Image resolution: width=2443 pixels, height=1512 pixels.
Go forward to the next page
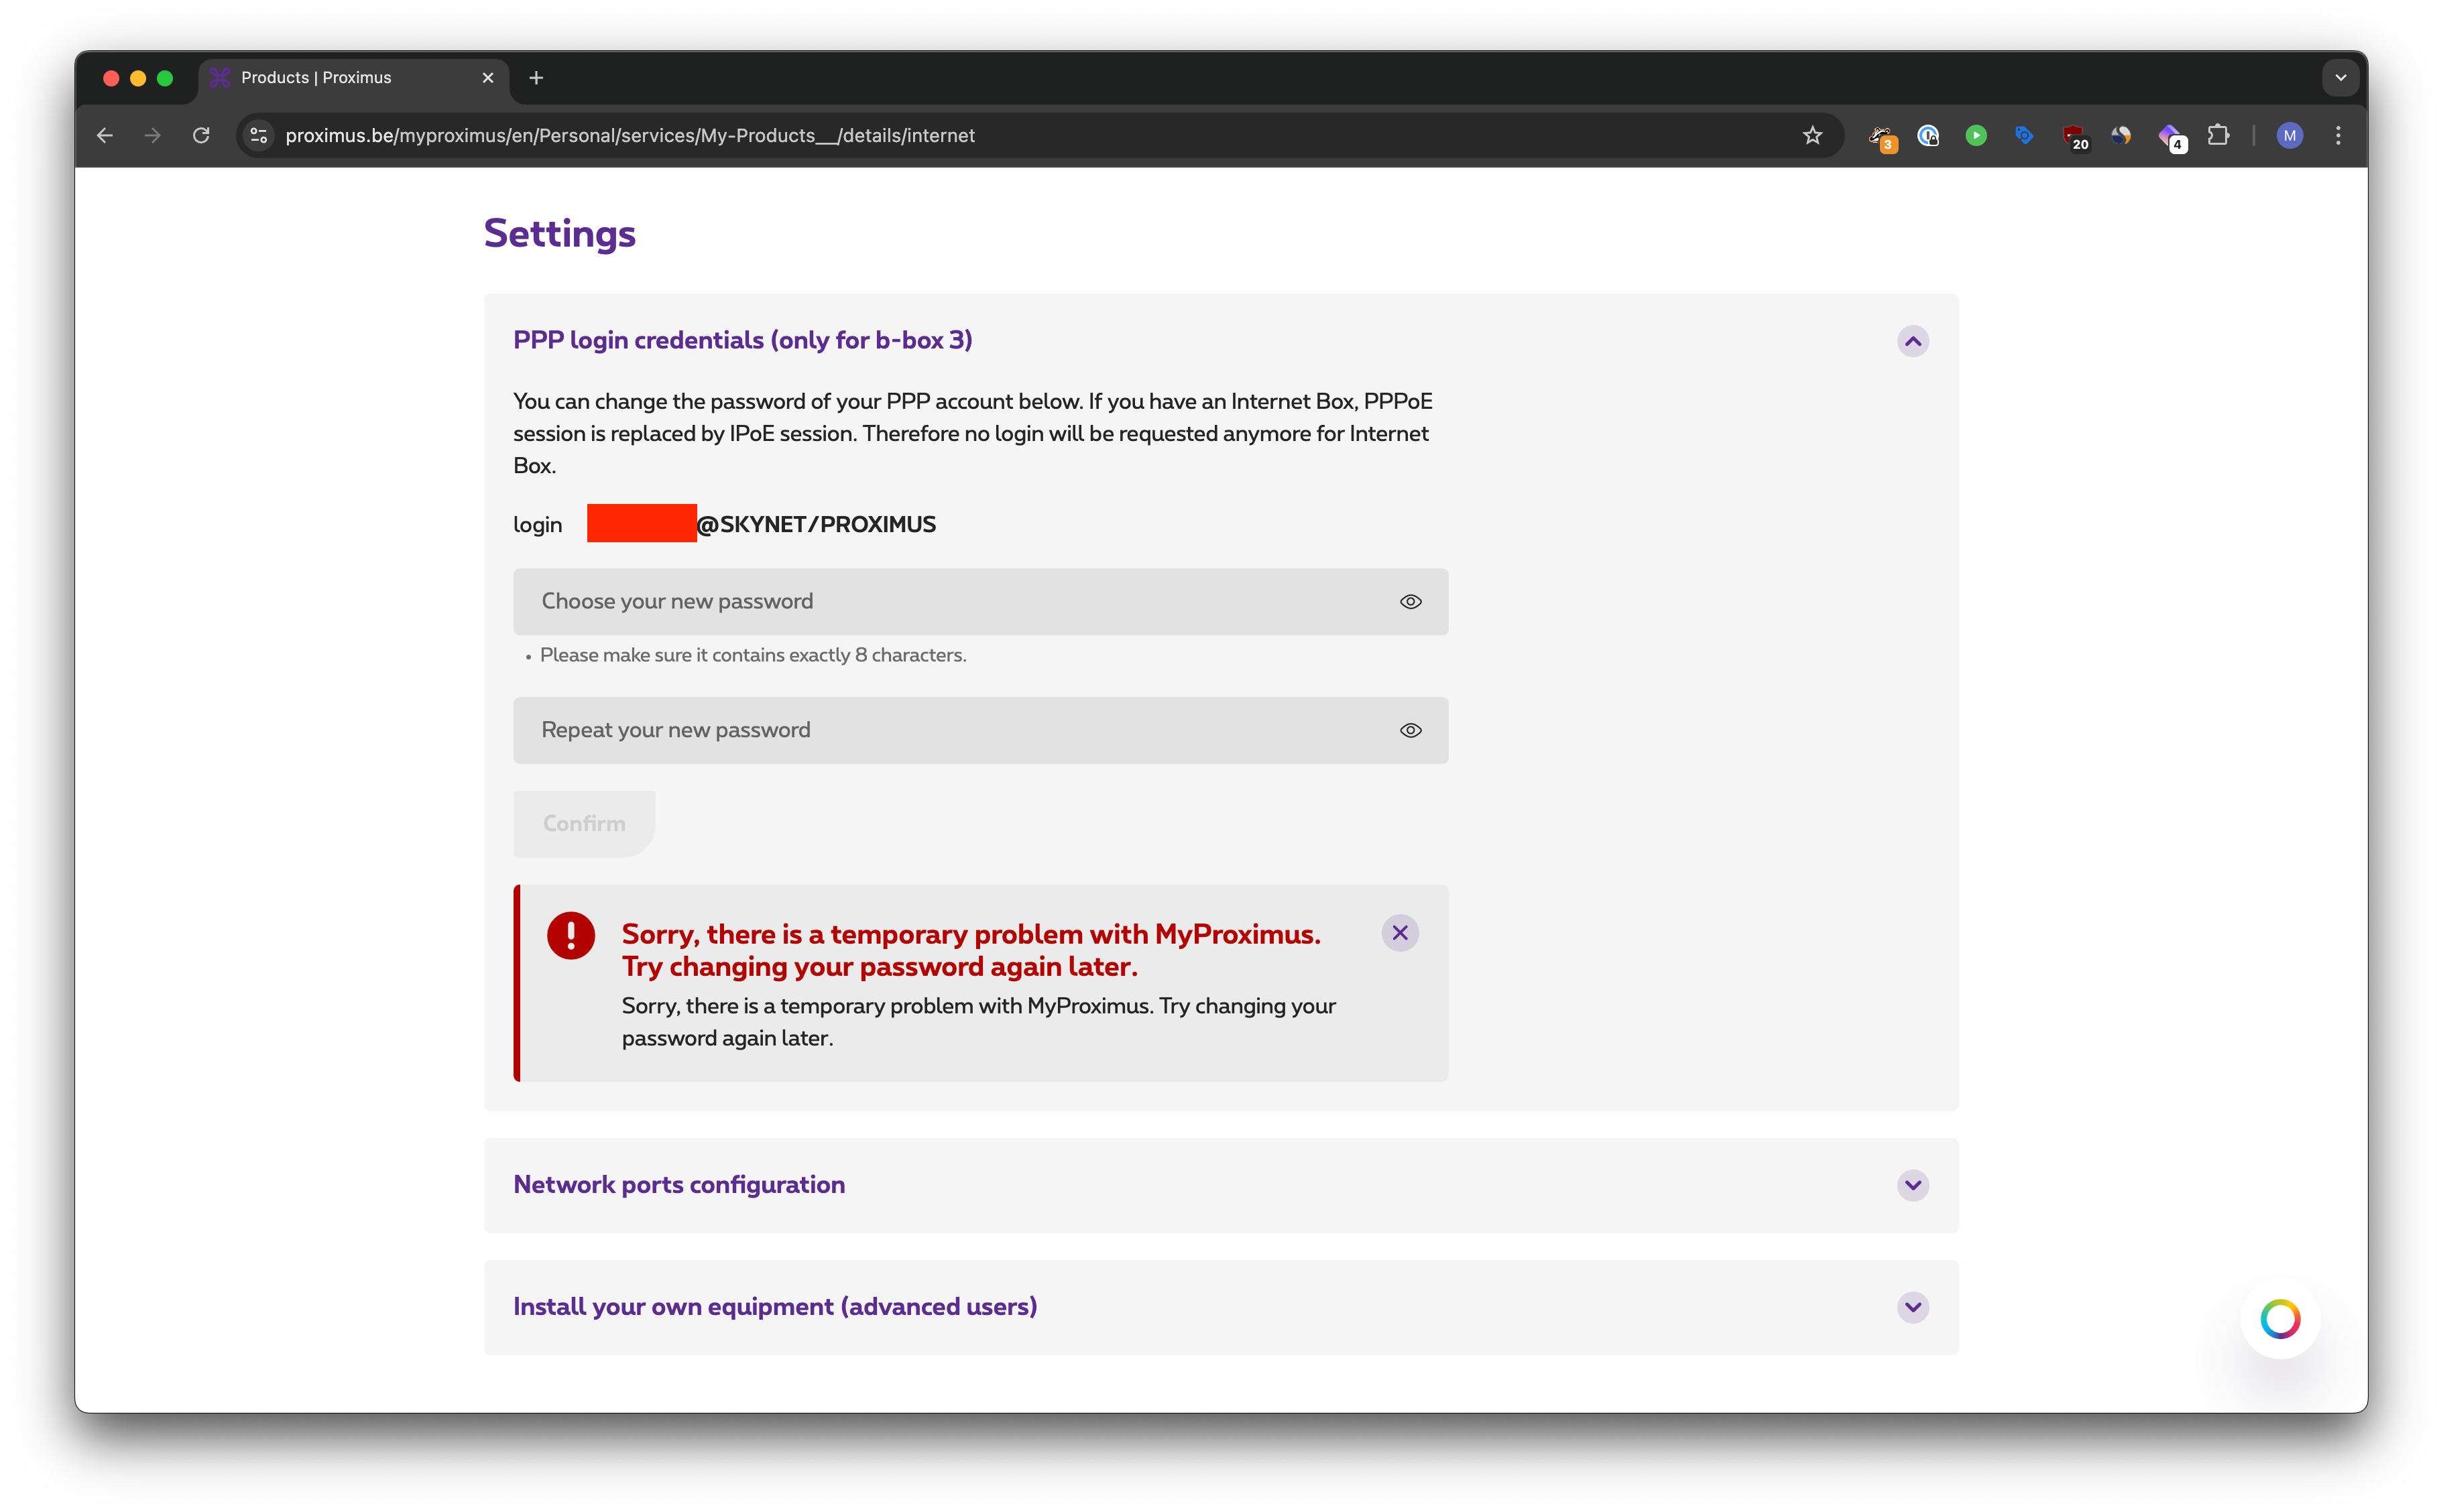153,136
